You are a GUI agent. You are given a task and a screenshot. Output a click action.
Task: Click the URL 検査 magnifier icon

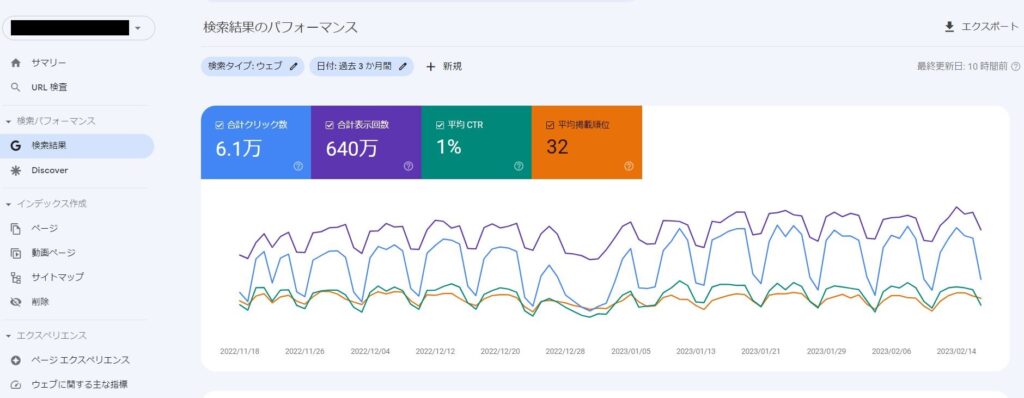16,87
